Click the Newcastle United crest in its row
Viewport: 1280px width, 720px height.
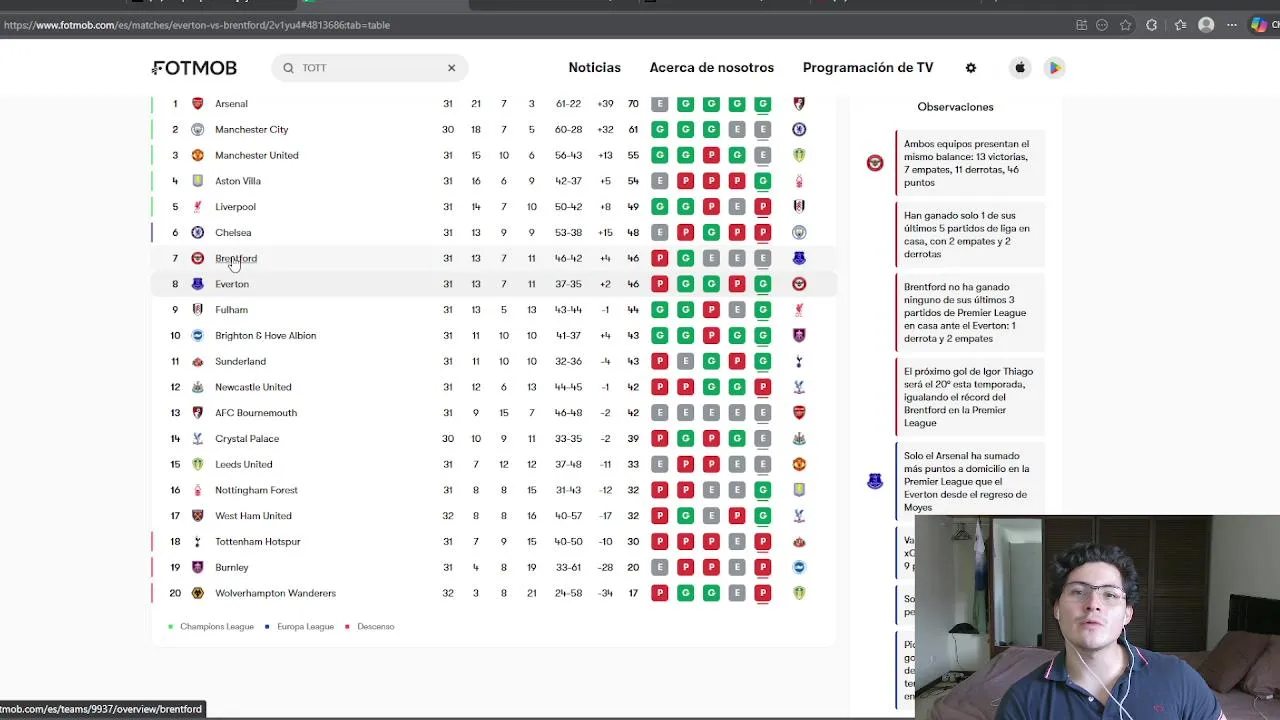[197, 387]
